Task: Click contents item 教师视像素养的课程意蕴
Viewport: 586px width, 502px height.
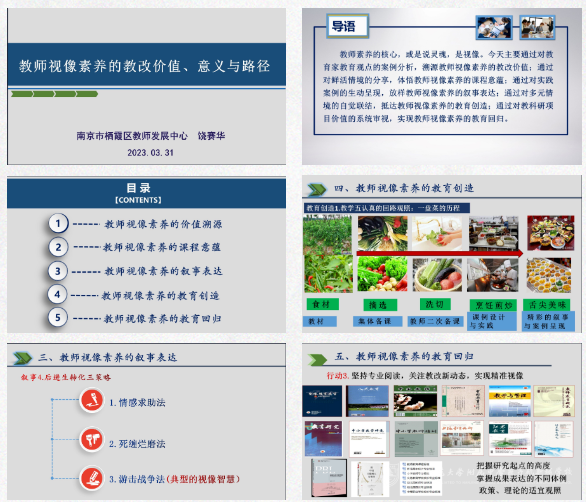Action: pyautogui.click(x=162, y=247)
